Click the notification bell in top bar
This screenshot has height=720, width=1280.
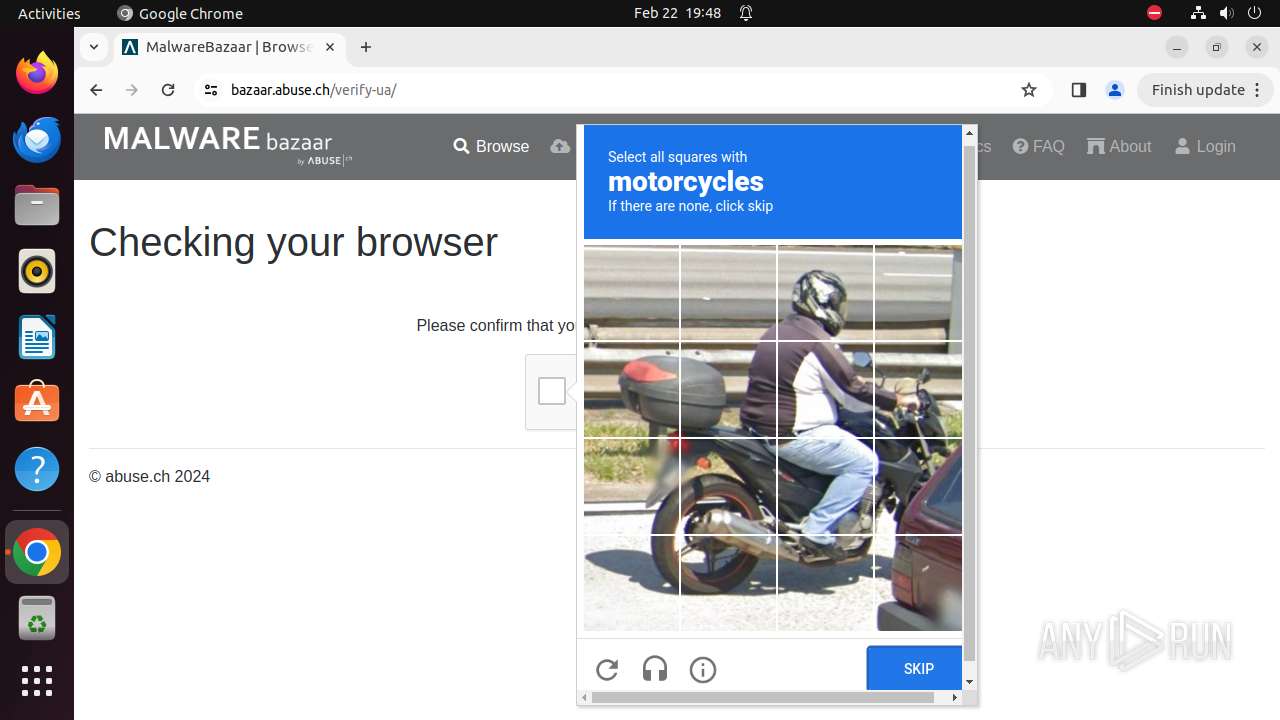click(x=746, y=13)
